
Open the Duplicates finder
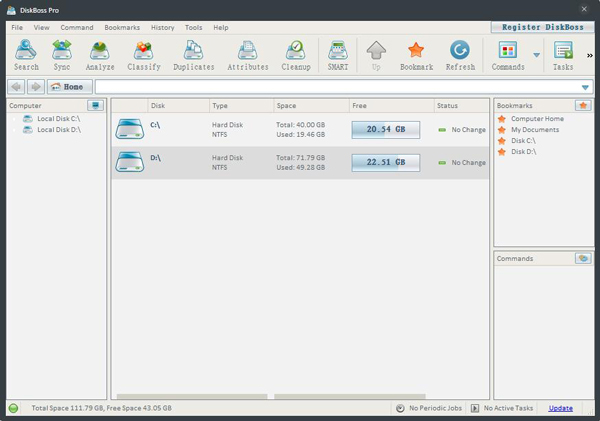pos(194,55)
